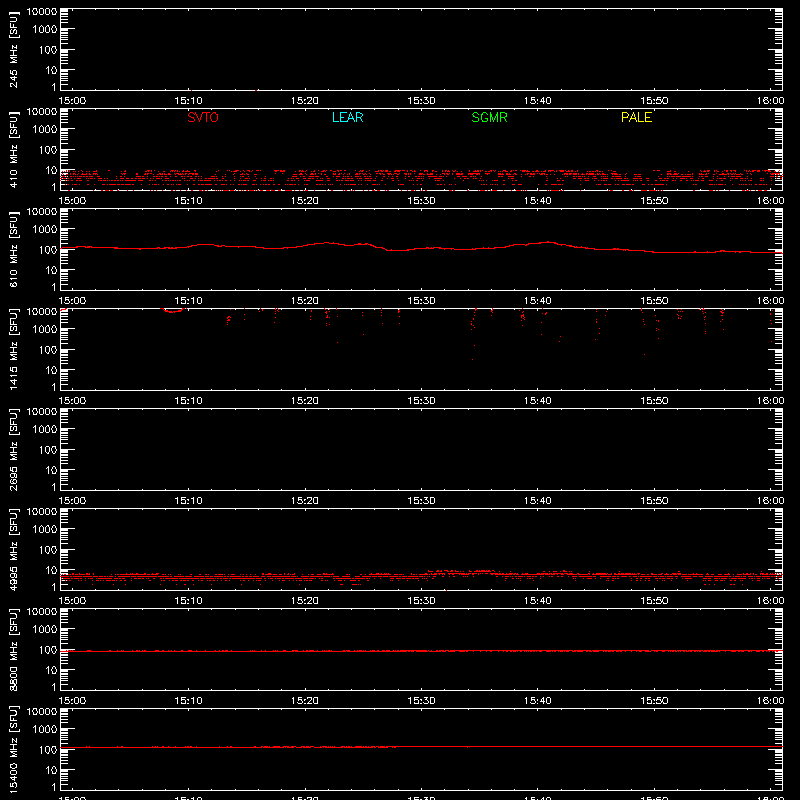Click the cyan LEAR station label

pyautogui.click(x=347, y=117)
